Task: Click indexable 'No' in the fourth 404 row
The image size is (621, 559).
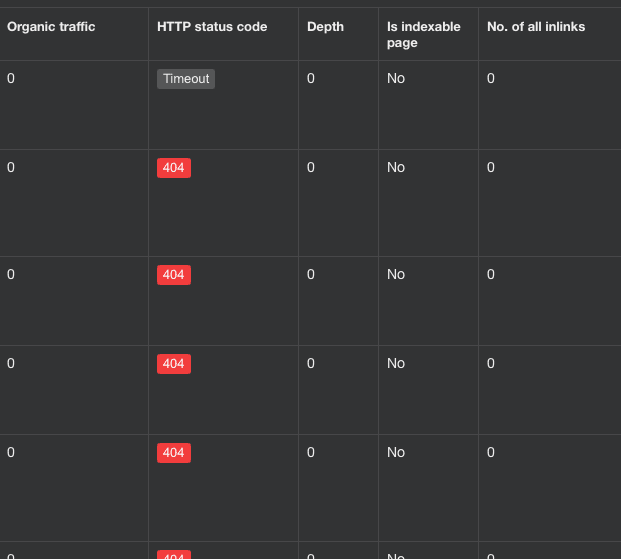Action: tap(396, 453)
